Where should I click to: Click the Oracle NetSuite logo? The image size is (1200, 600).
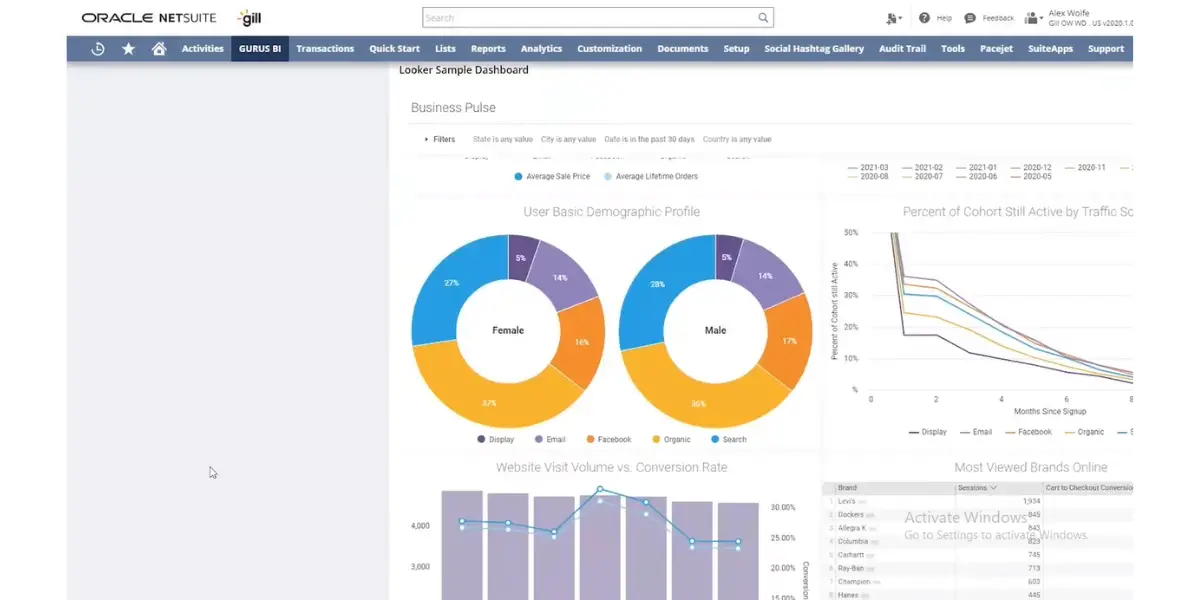(x=149, y=18)
